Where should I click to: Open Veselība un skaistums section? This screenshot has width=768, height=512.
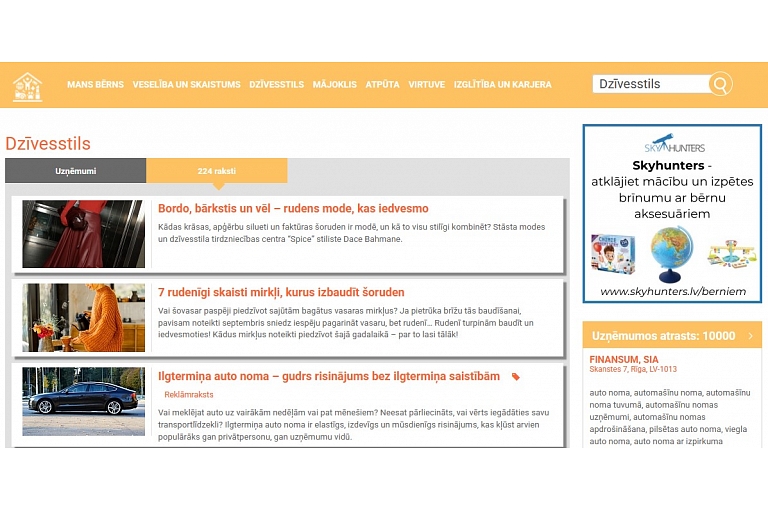pyautogui.click(x=186, y=85)
